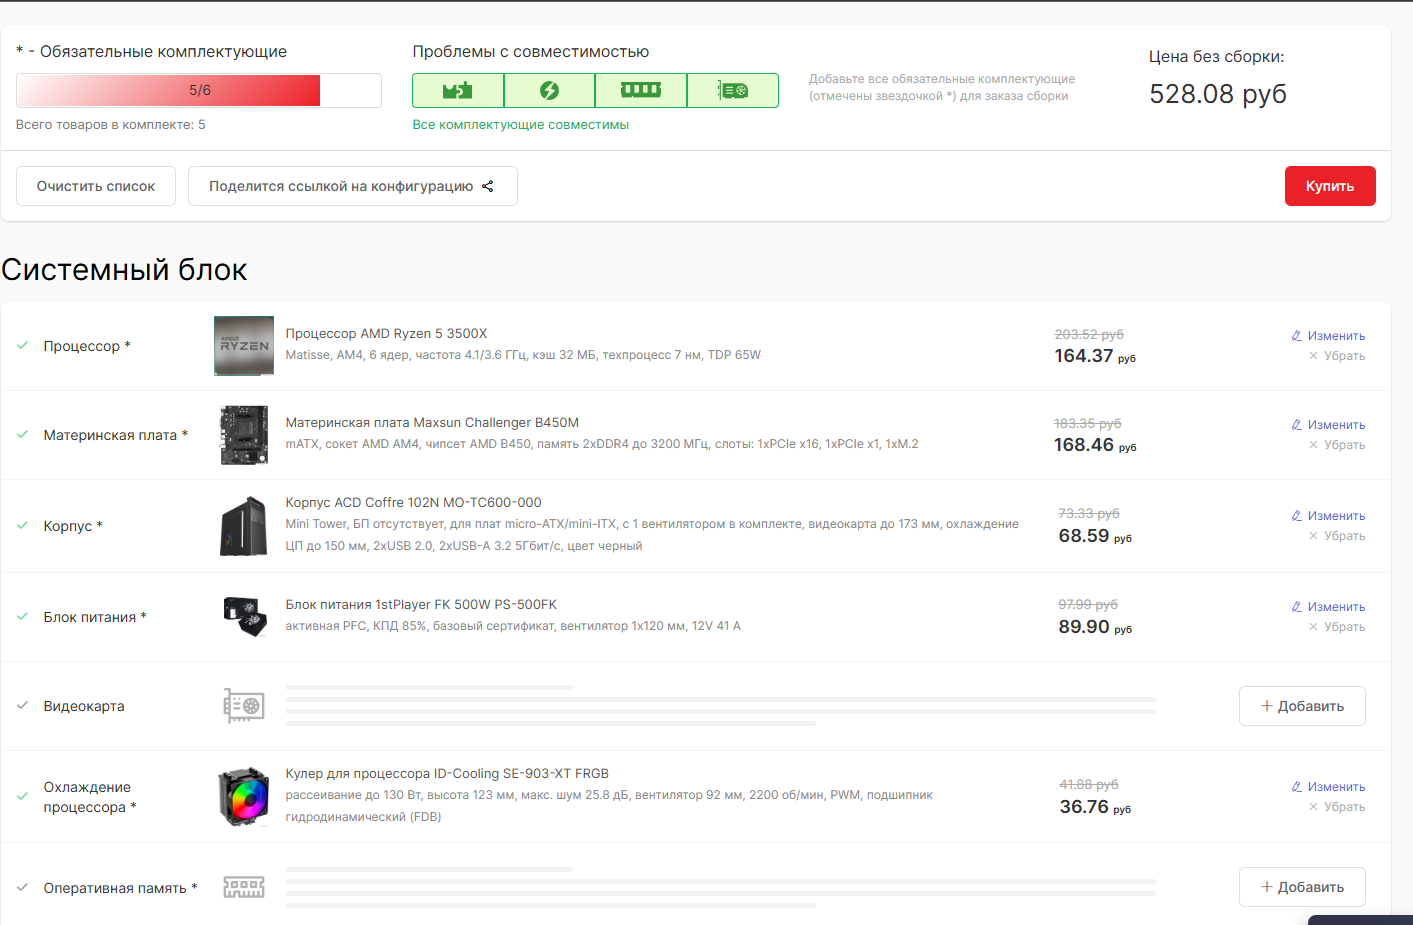Click the pencil icon for cooler row
This screenshot has width=1413, height=925.
[x=1297, y=787]
